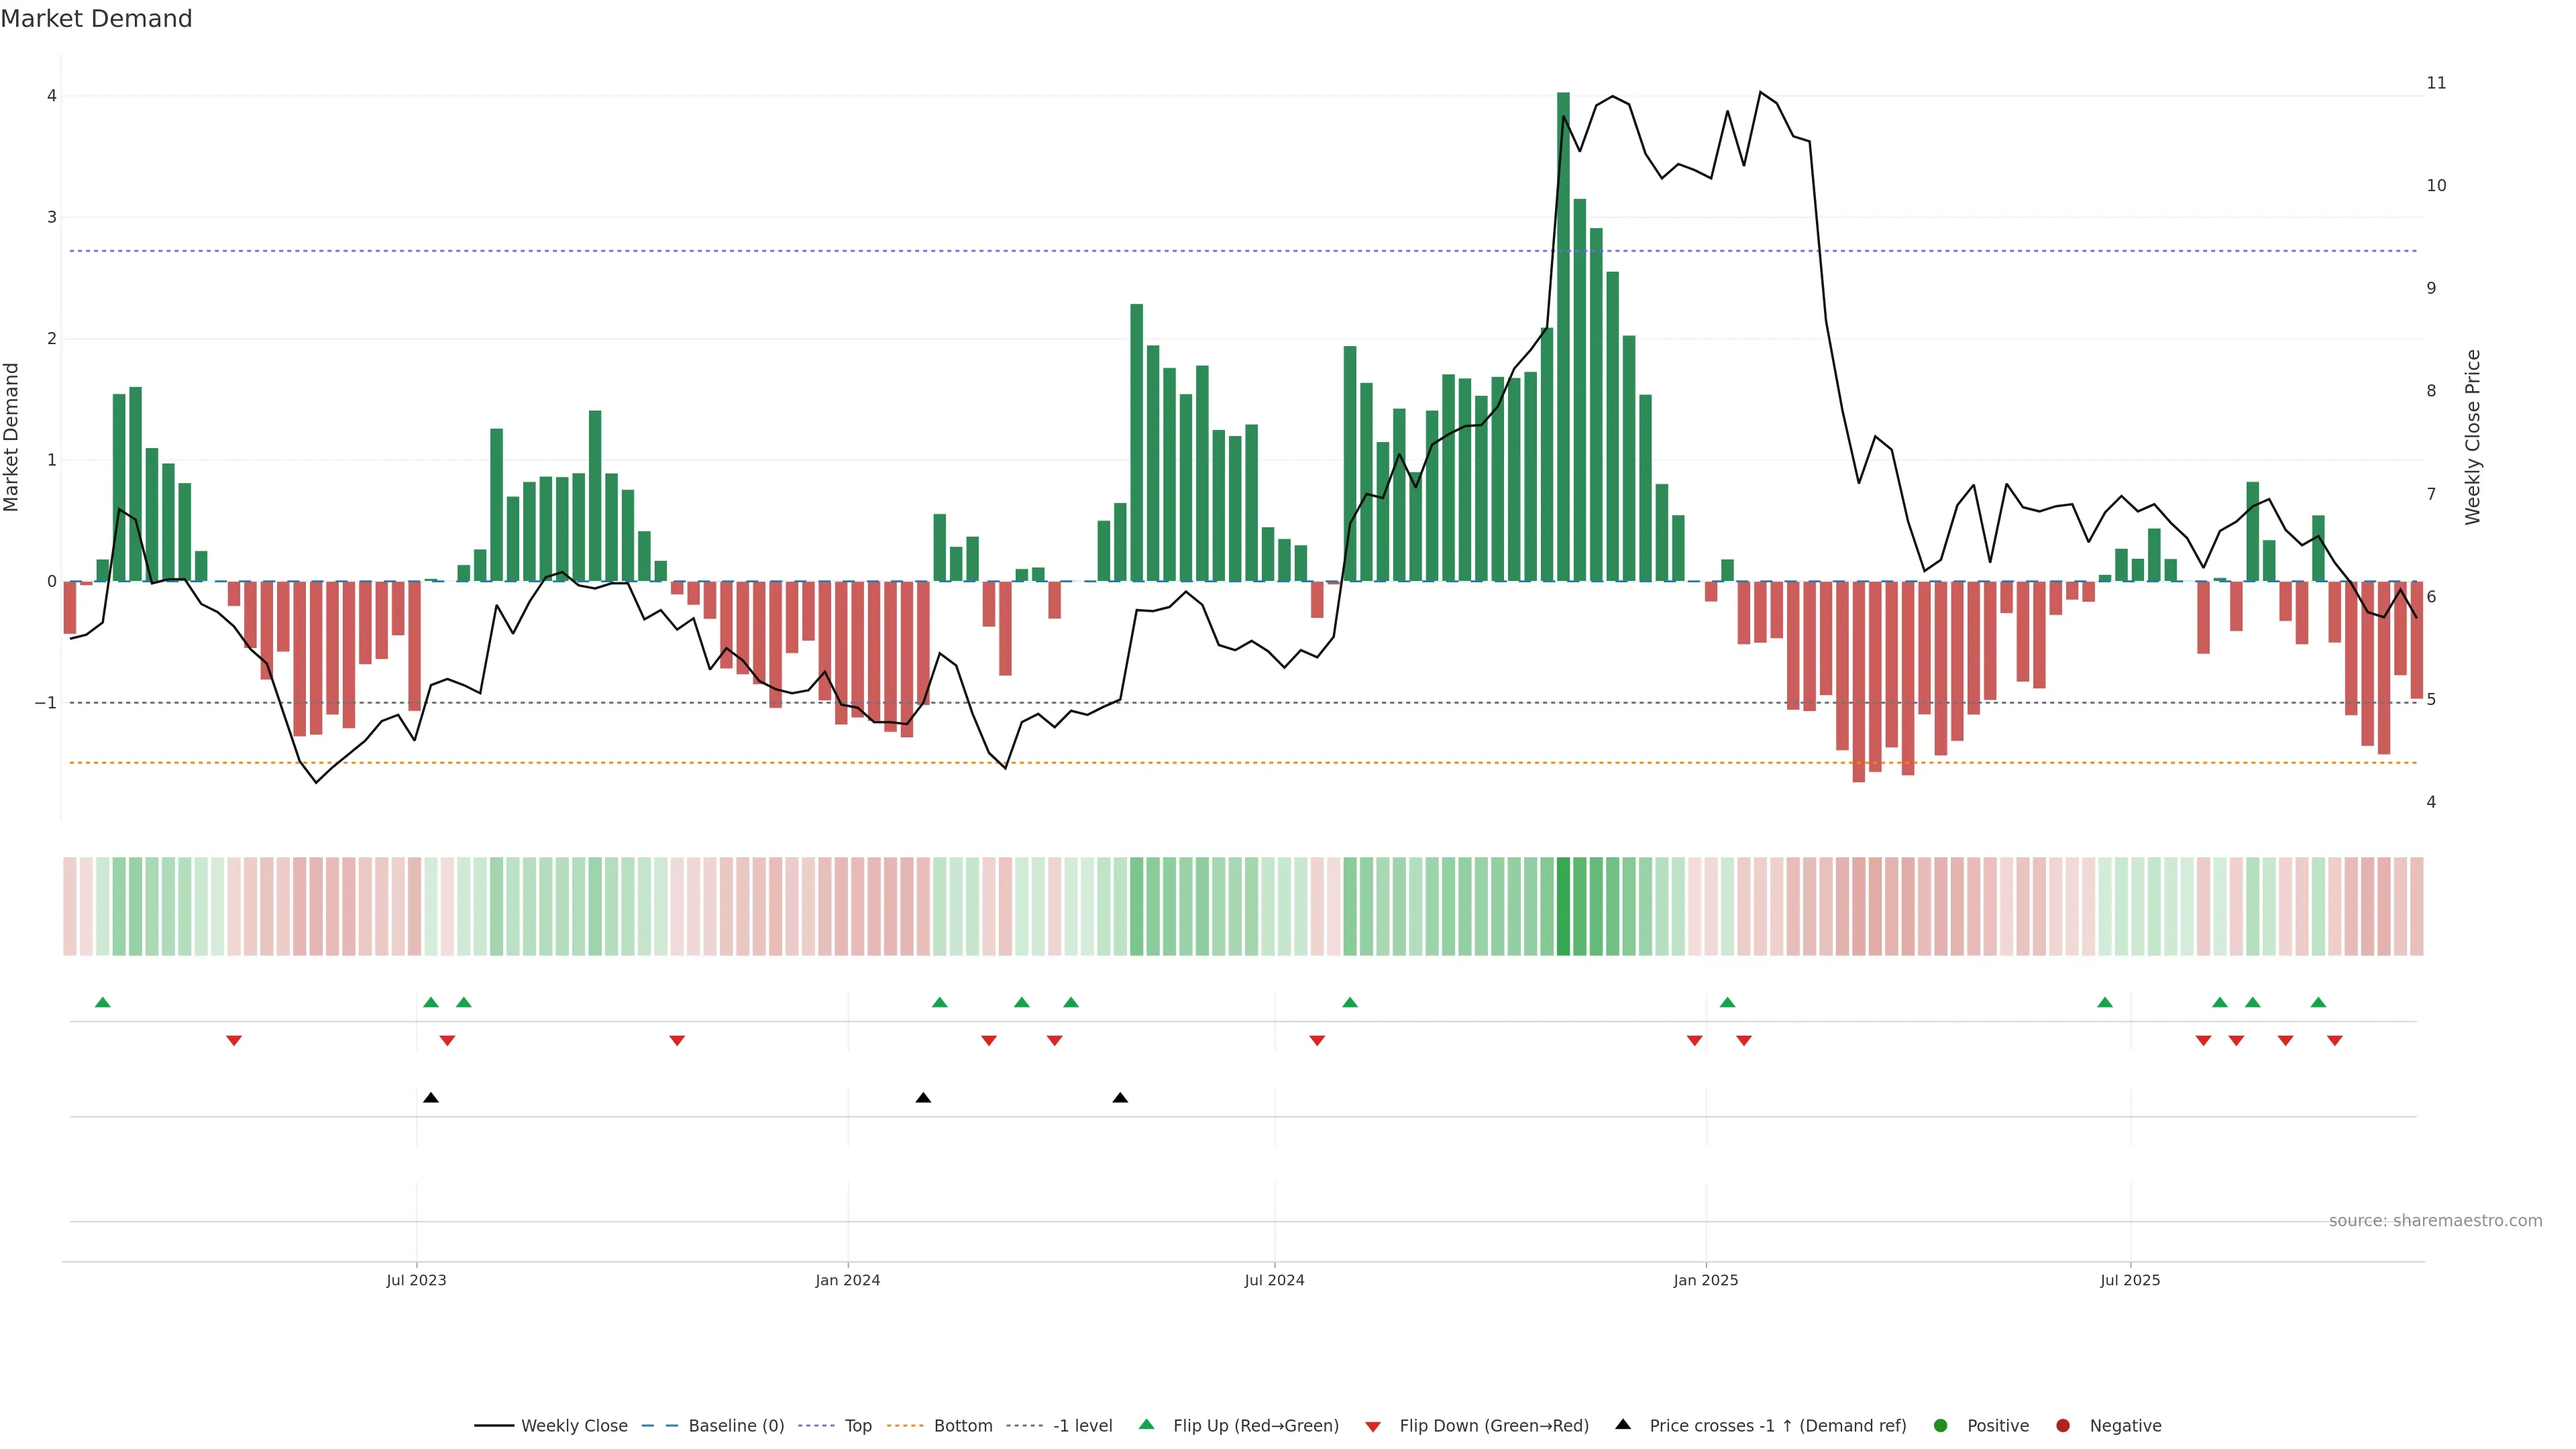Click the -1 level legend entry
Screen dimensions: 2576x1449
1082,1426
